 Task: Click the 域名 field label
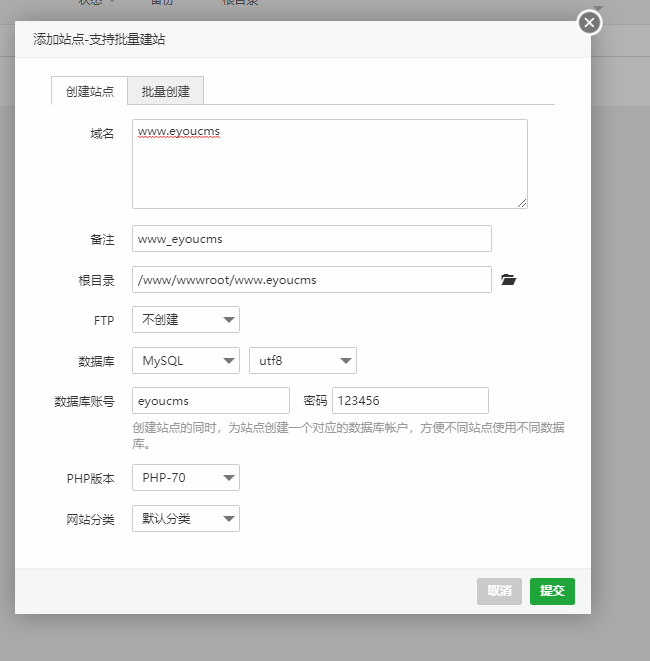(x=103, y=133)
